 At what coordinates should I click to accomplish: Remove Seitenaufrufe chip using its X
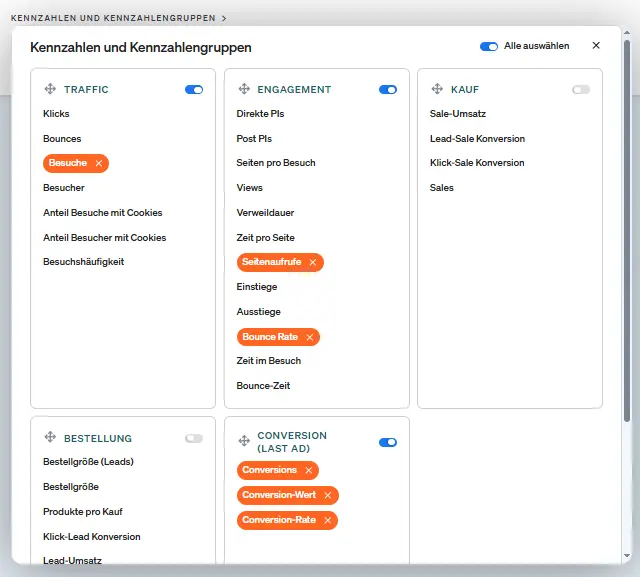pyautogui.click(x=313, y=262)
